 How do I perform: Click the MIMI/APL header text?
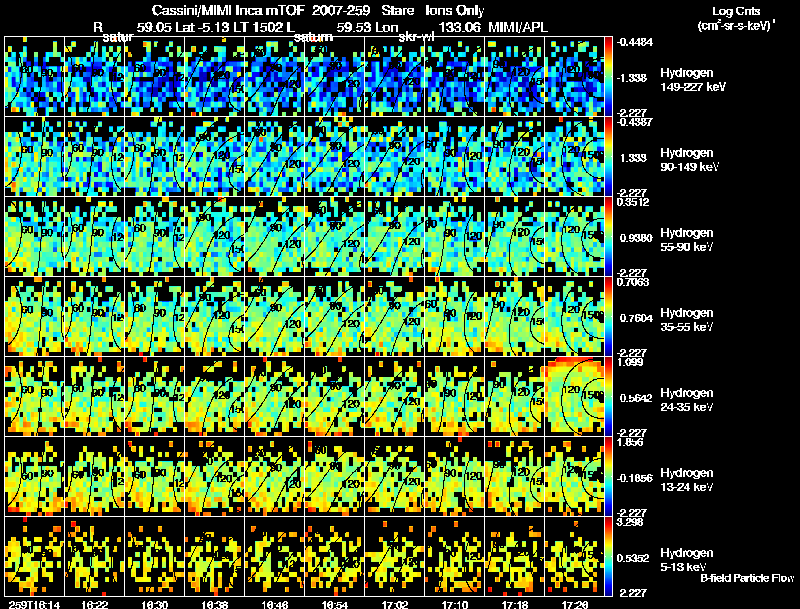[x=518, y=27]
